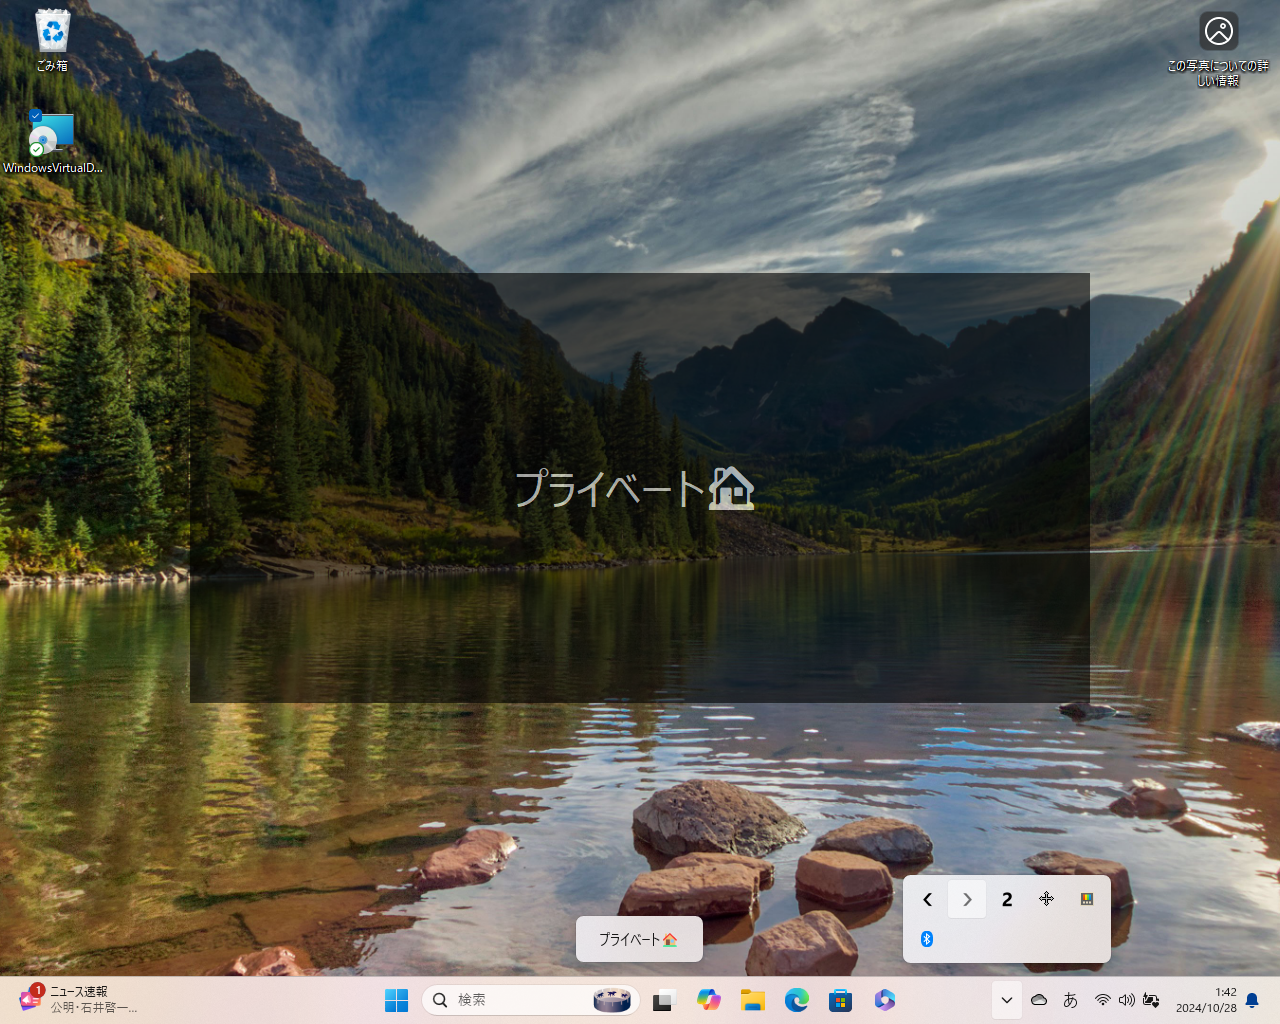Expand hidden system tray icons chevron
The image size is (1280, 1024).
point(1007,1000)
